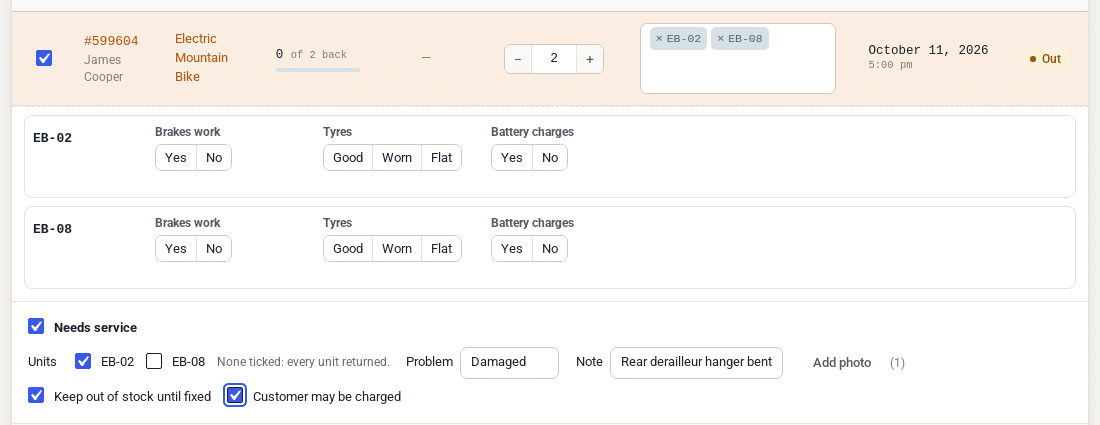The height and width of the screenshot is (425, 1100).
Task: Open the Problem dropdown showing Damaged
Action: 509,363
